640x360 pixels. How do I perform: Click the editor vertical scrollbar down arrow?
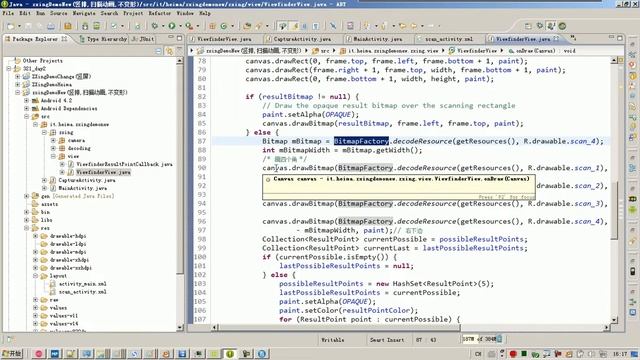[x=614, y=320]
